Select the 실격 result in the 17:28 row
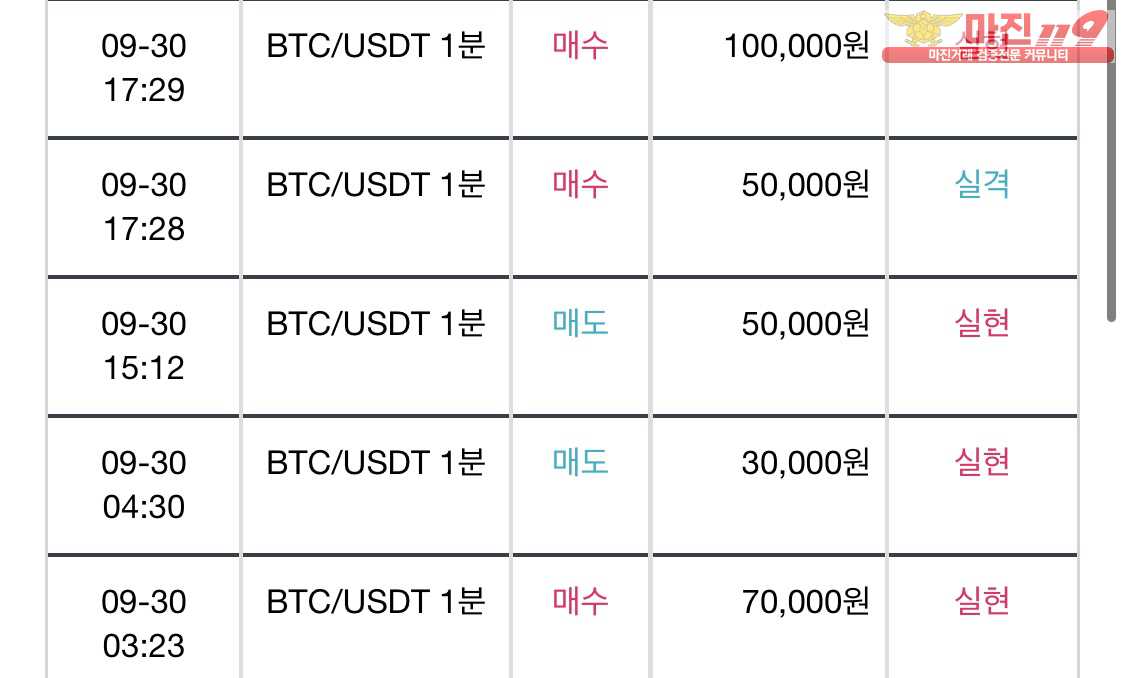 point(982,184)
